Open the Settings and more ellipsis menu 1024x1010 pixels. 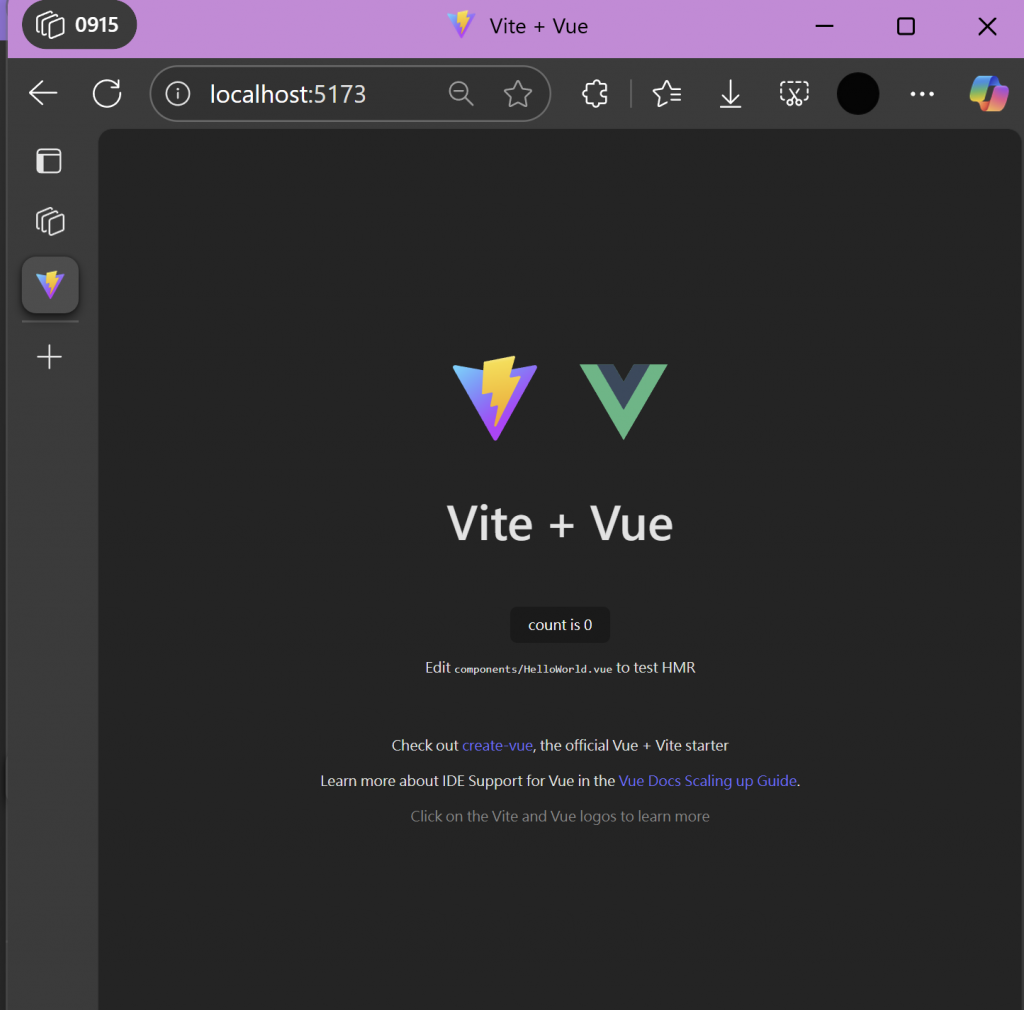tap(922, 94)
